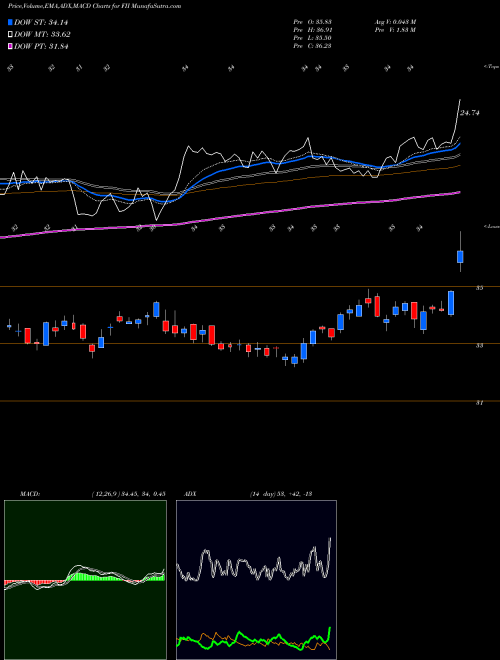Select the DOW PT: 31.84 legend label
Image resolution: width=500 pixels, height=660 pixels.
(41, 46)
